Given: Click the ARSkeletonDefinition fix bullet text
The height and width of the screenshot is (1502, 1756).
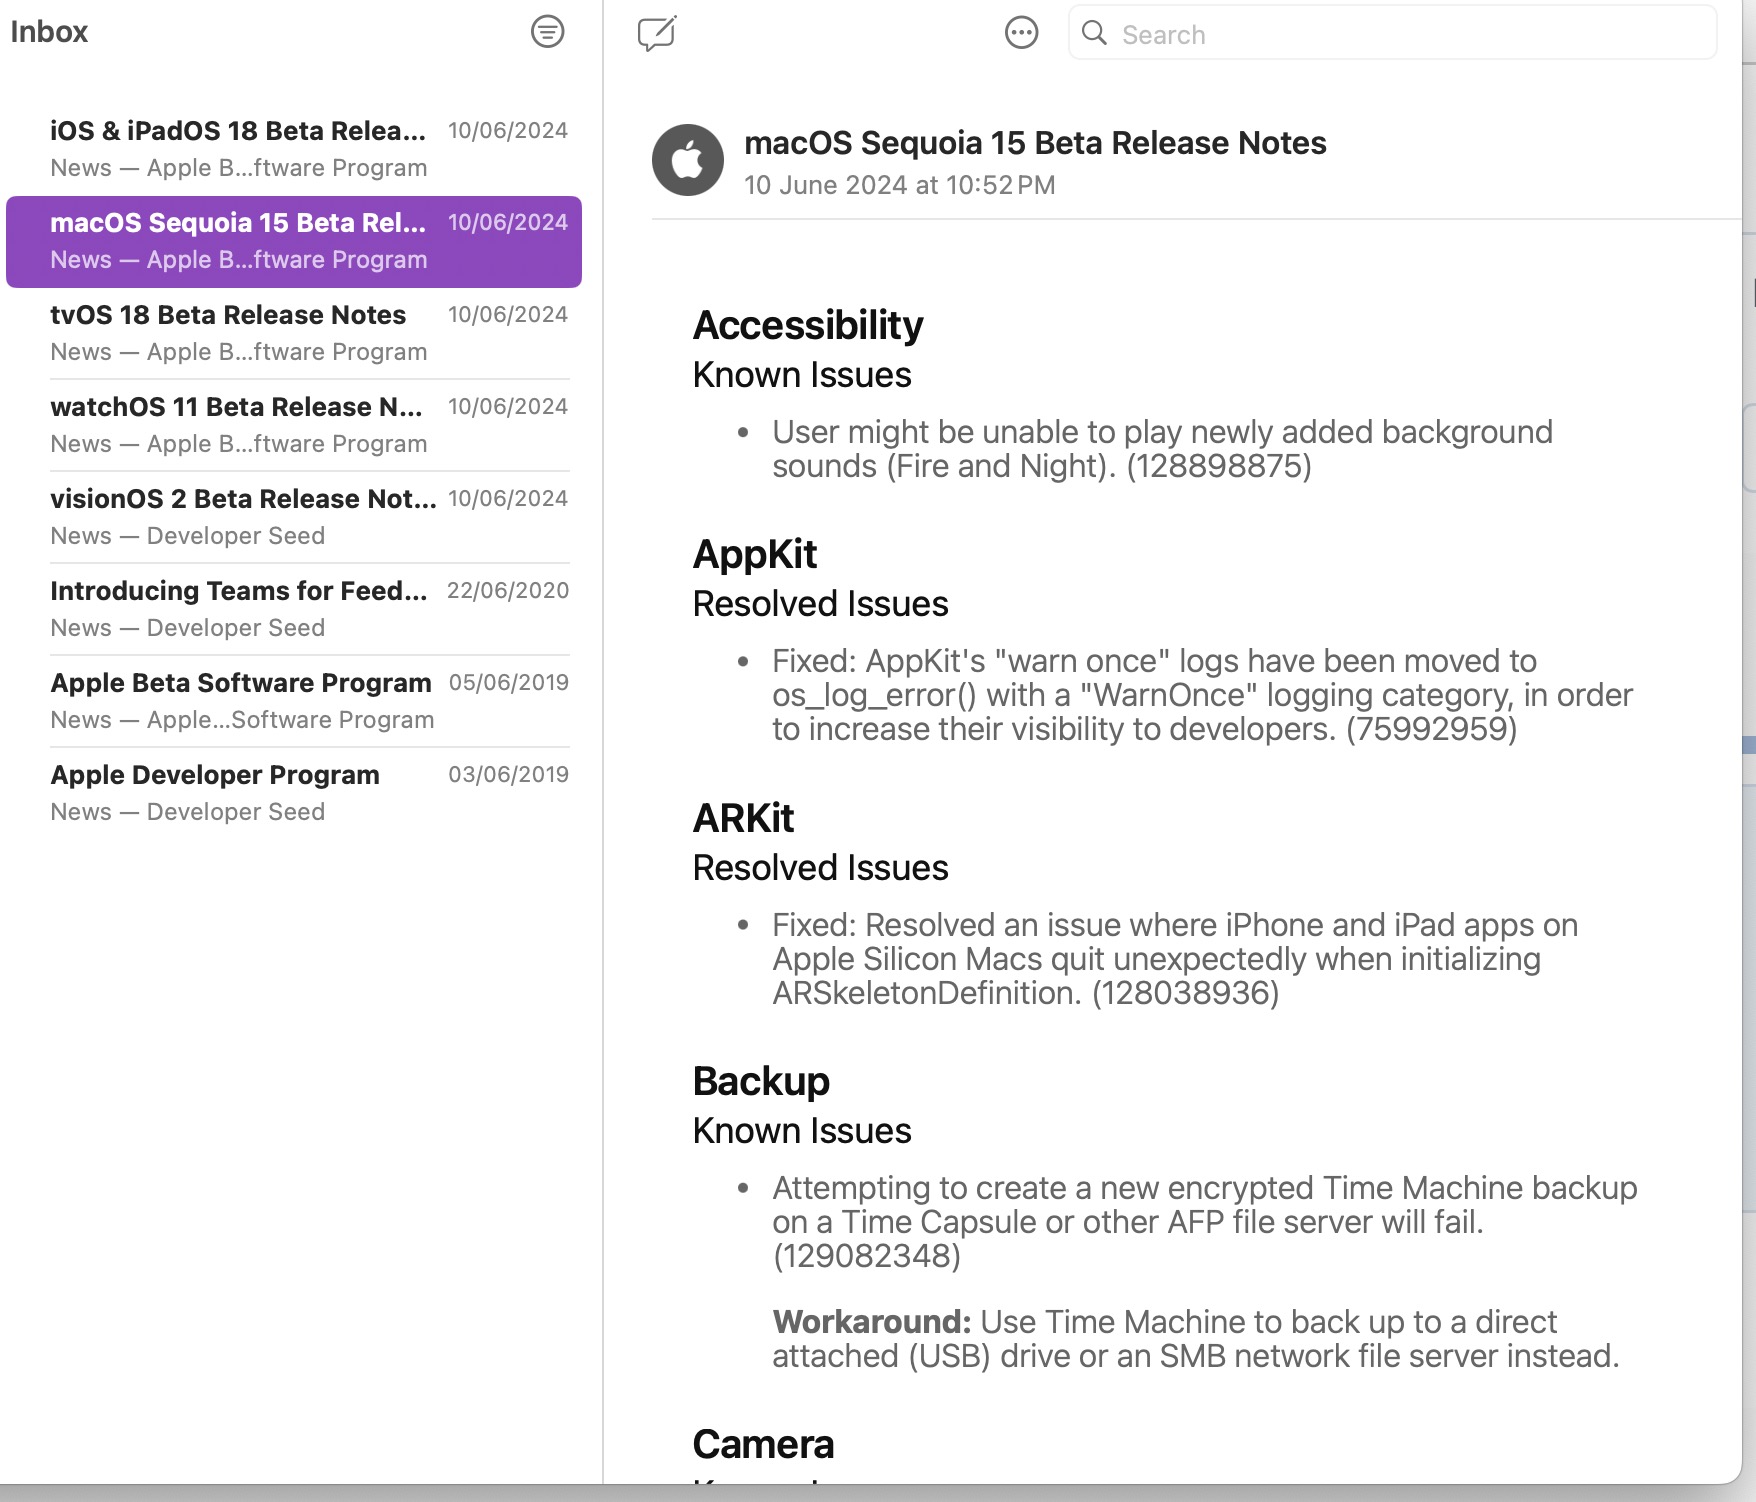Looking at the screenshot, I should [x=1175, y=959].
